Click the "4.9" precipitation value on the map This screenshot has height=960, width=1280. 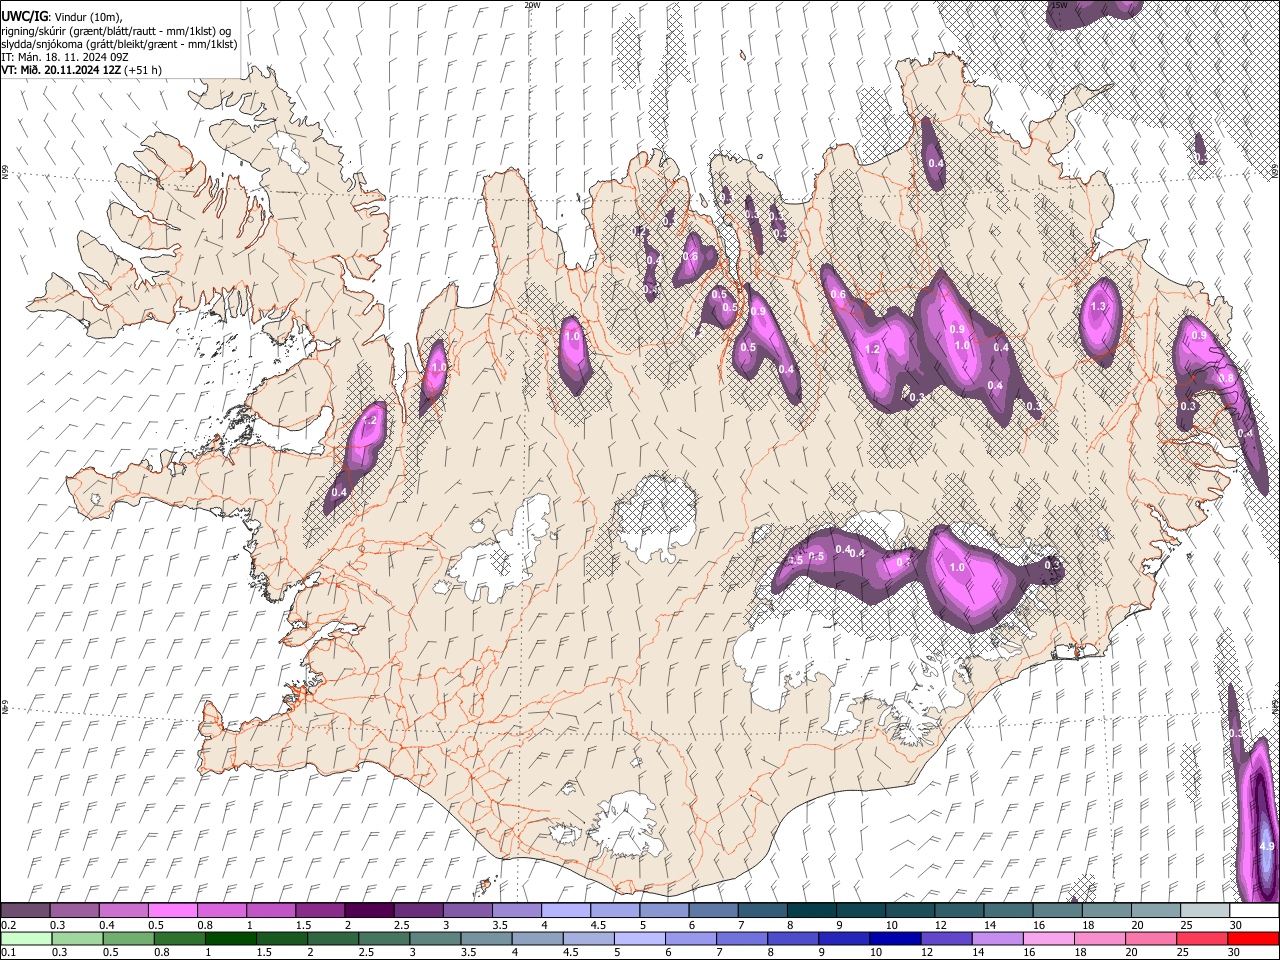pos(1267,847)
